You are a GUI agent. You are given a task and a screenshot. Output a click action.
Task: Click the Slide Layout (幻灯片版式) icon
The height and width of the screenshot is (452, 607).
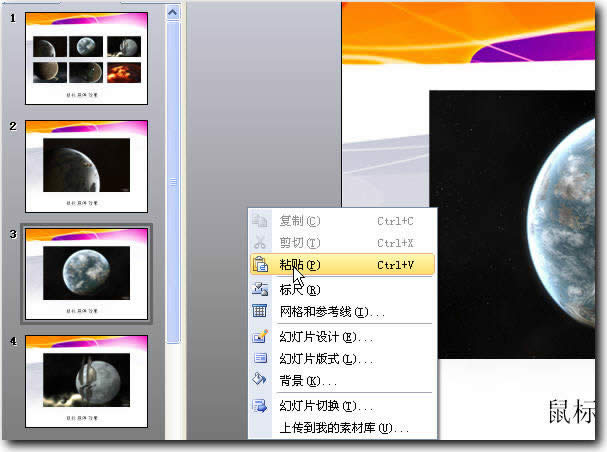[x=260, y=358]
